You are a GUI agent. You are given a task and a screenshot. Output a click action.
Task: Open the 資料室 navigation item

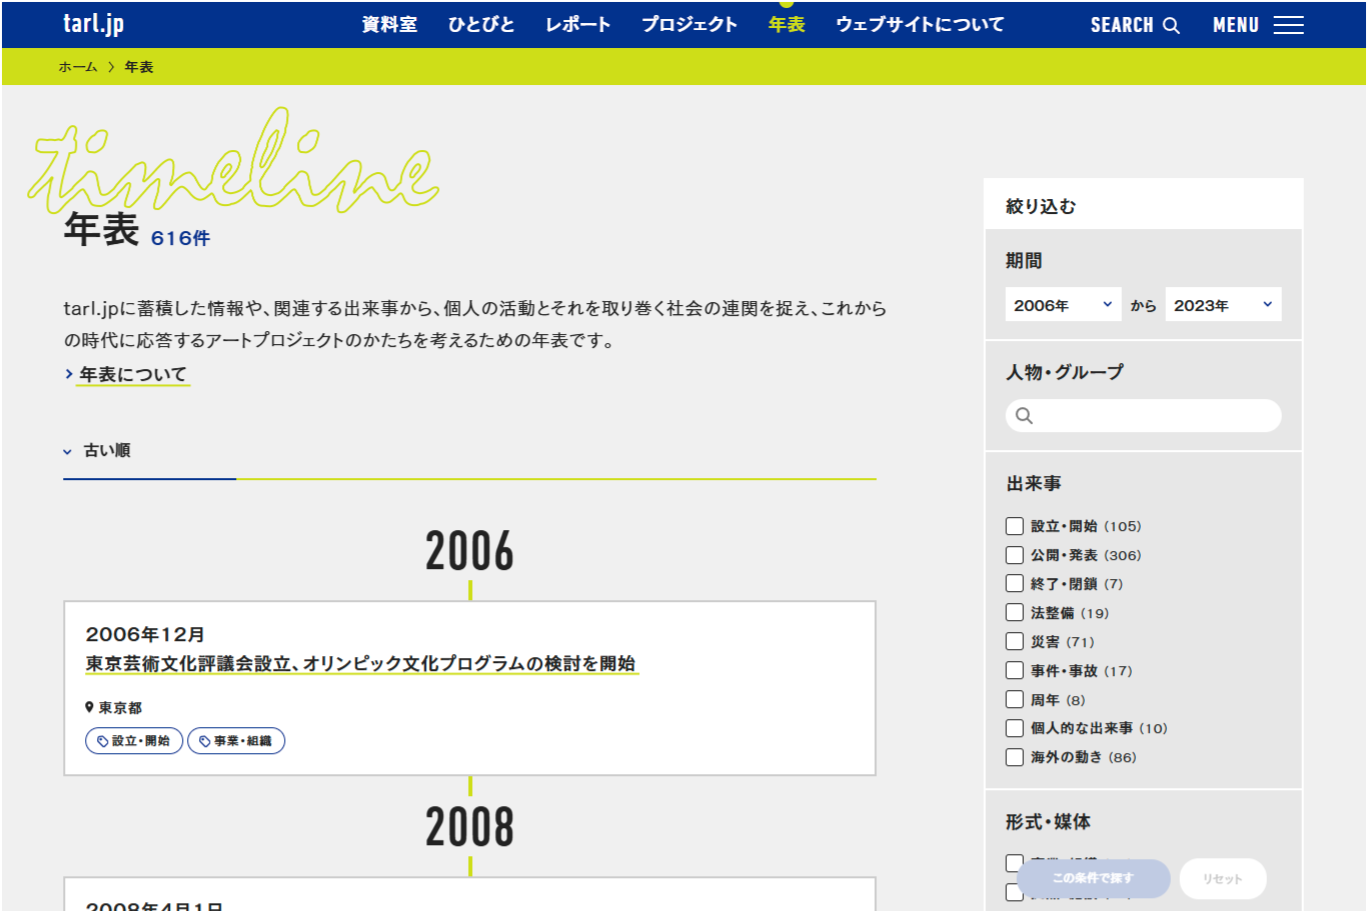tap(389, 25)
